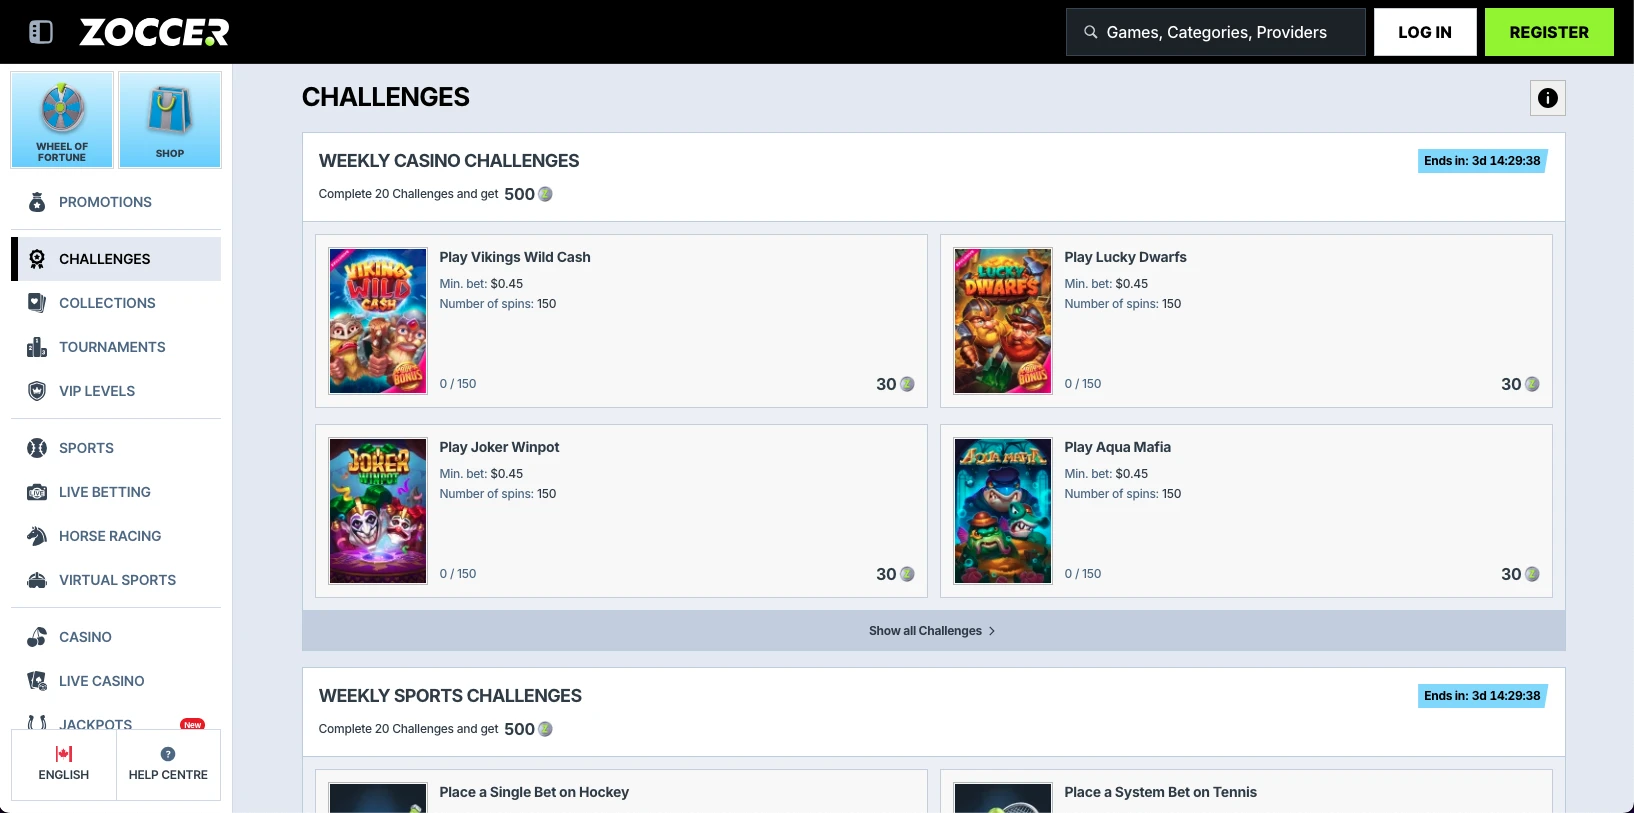The height and width of the screenshot is (813, 1634).
Task: Click the search magnifier icon
Action: (1091, 32)
